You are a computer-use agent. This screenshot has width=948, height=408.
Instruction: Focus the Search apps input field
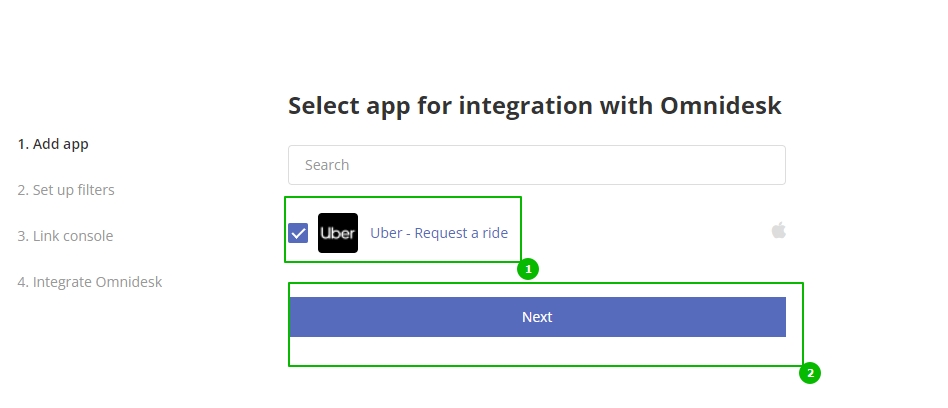[x=537, y=165]
